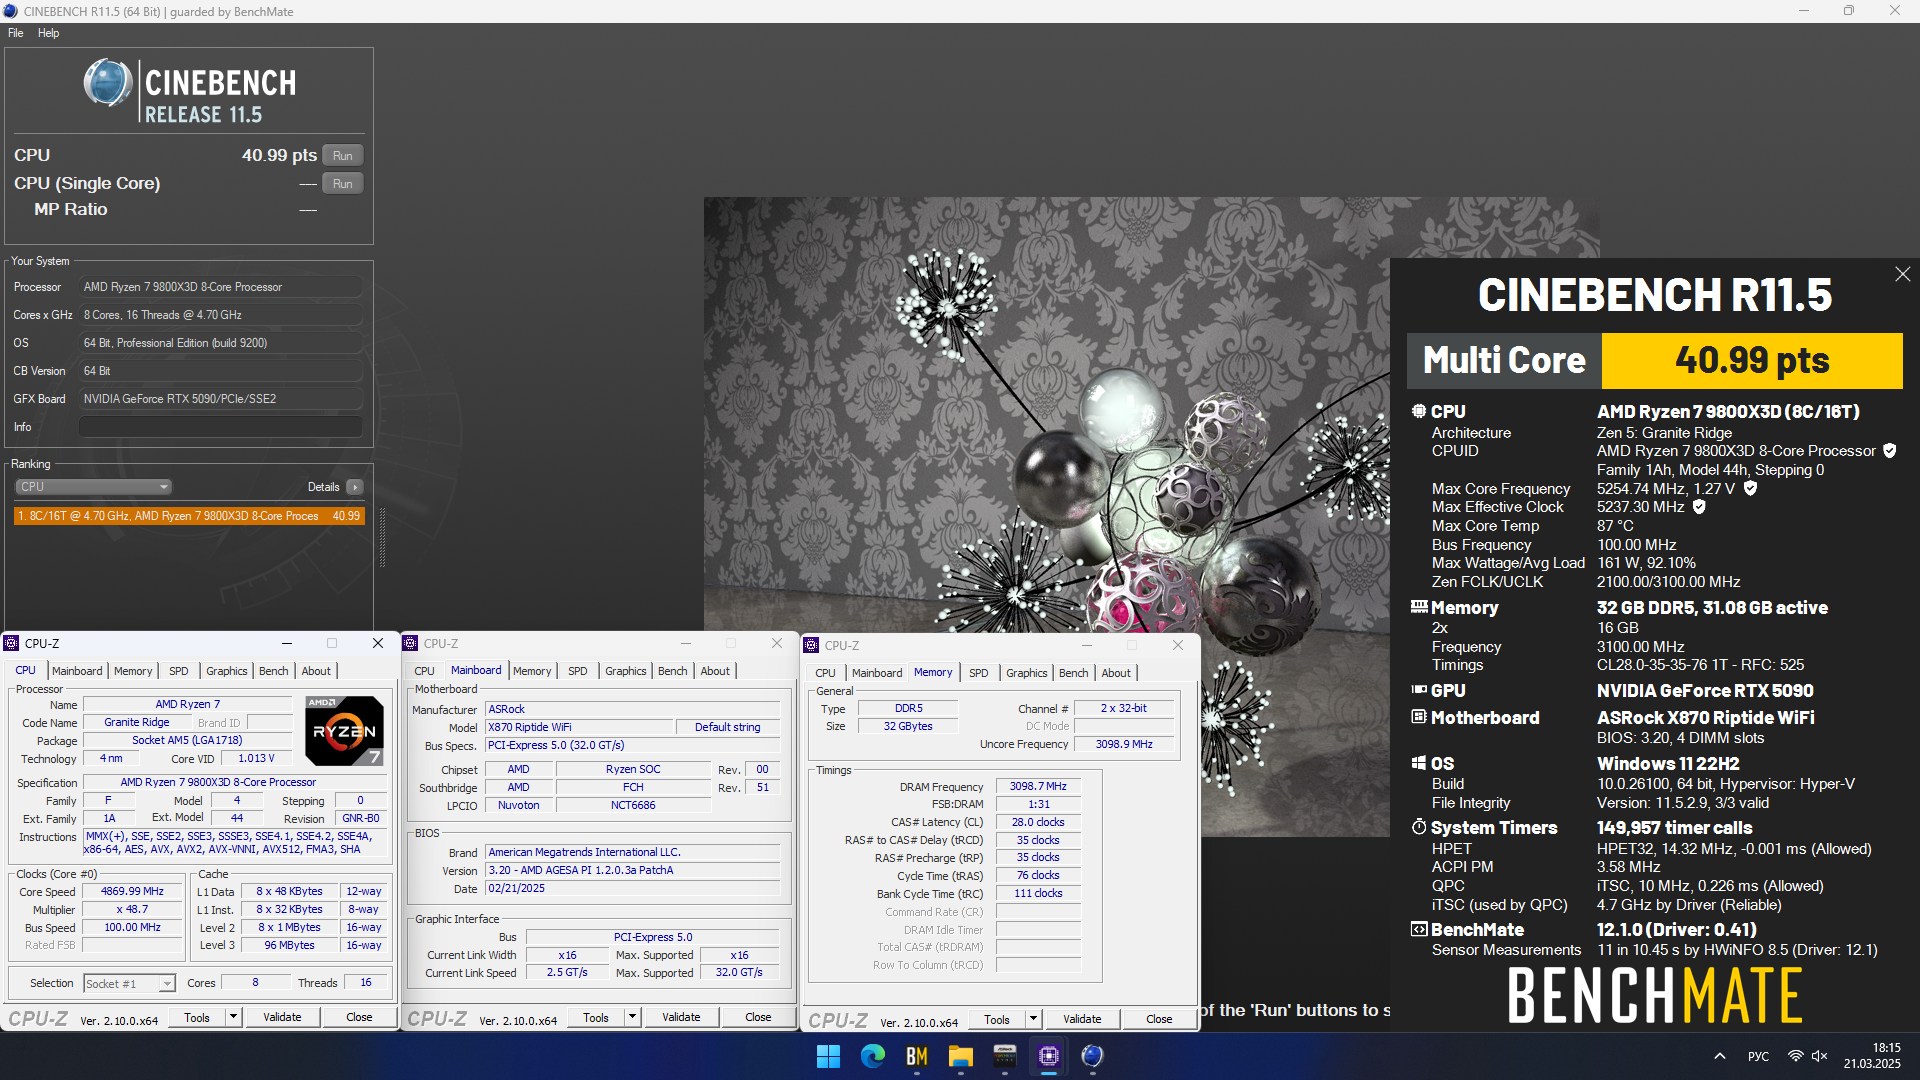Click the Max Core Frequency shield icon
The height and width of the screenshot is (1080, 1920).
coord(1750,489)
